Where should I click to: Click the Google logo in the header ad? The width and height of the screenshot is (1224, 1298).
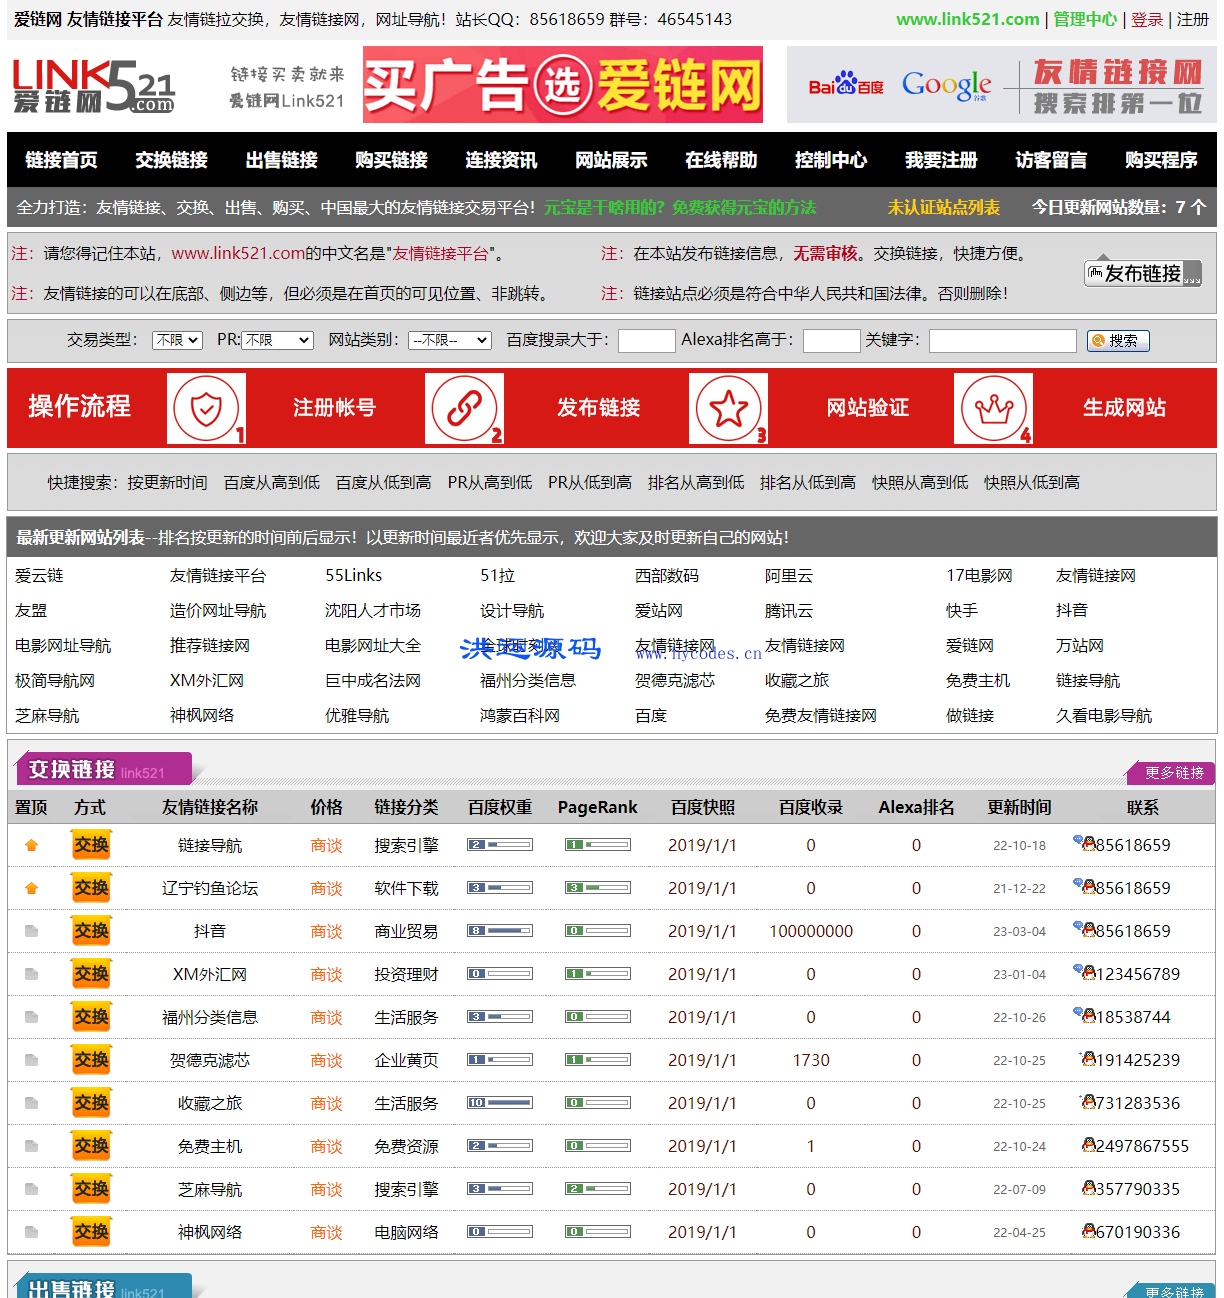pos(946,85)
